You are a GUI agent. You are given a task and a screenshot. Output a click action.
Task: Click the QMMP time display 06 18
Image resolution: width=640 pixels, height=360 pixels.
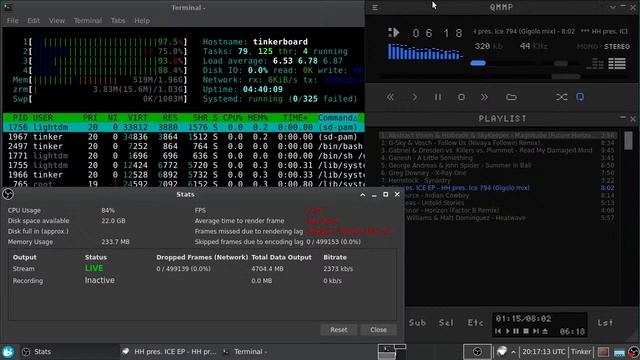point(437,33)
